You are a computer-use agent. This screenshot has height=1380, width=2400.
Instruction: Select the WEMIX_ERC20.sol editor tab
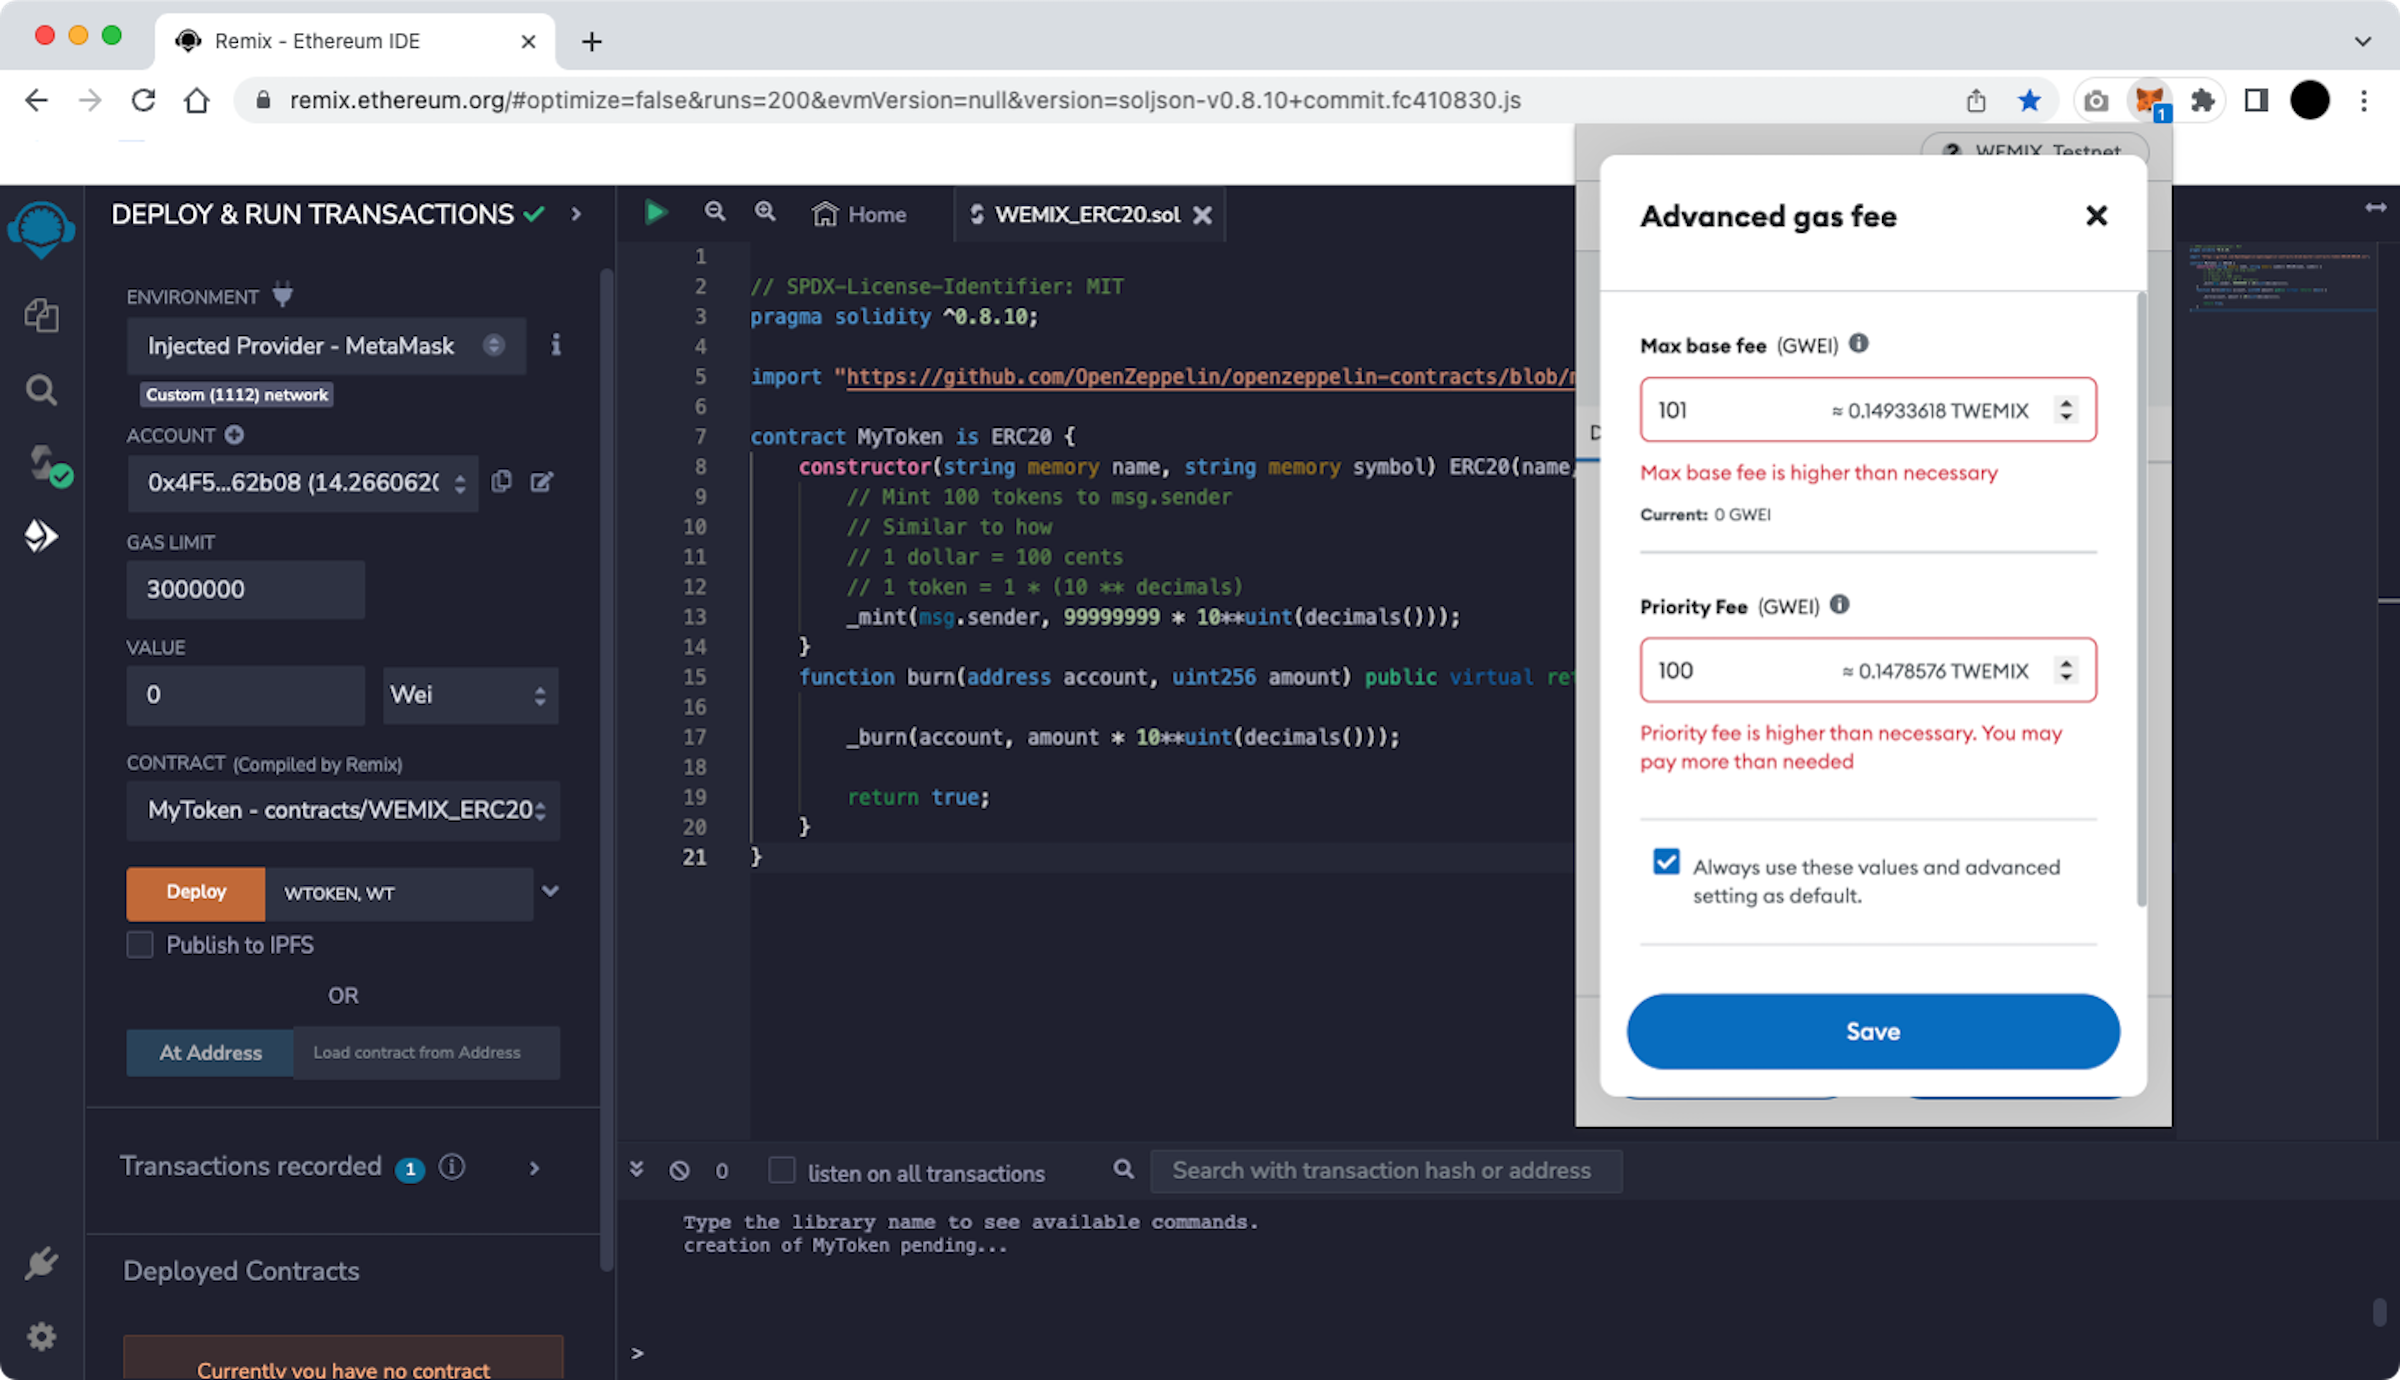1087,215
